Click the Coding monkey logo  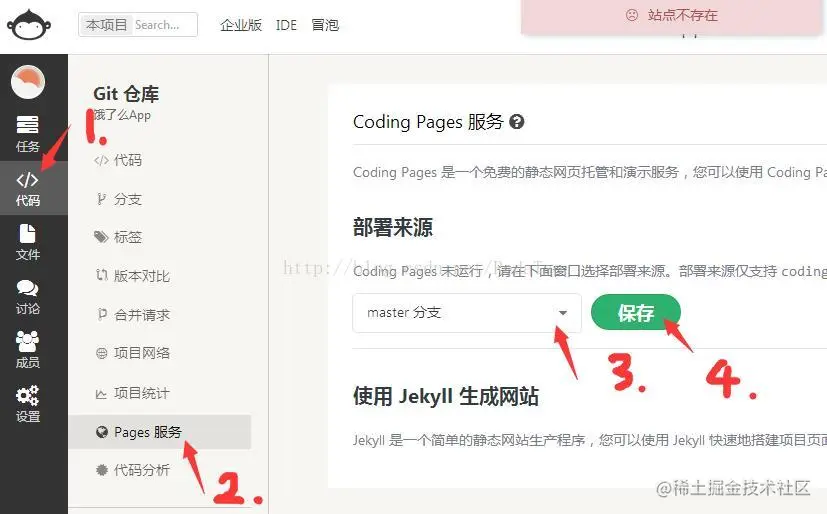click(x=29, y=25)
